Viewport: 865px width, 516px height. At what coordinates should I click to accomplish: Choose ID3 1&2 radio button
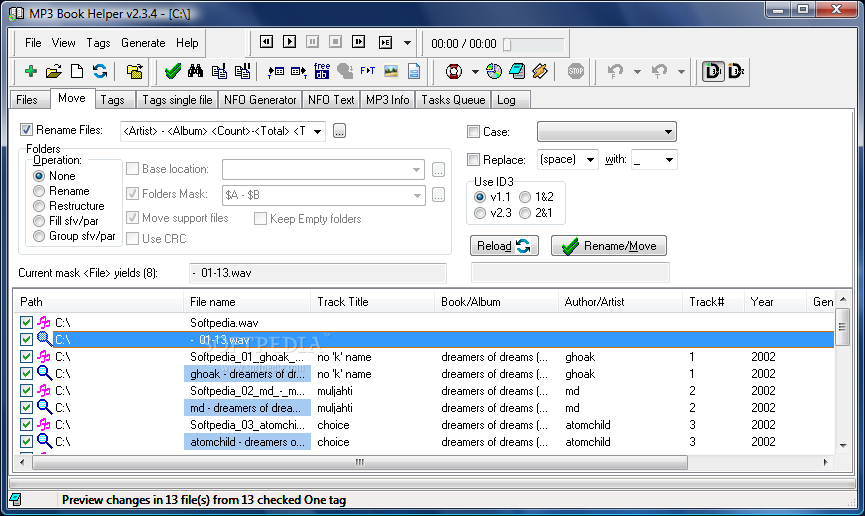tap(525, 197)
